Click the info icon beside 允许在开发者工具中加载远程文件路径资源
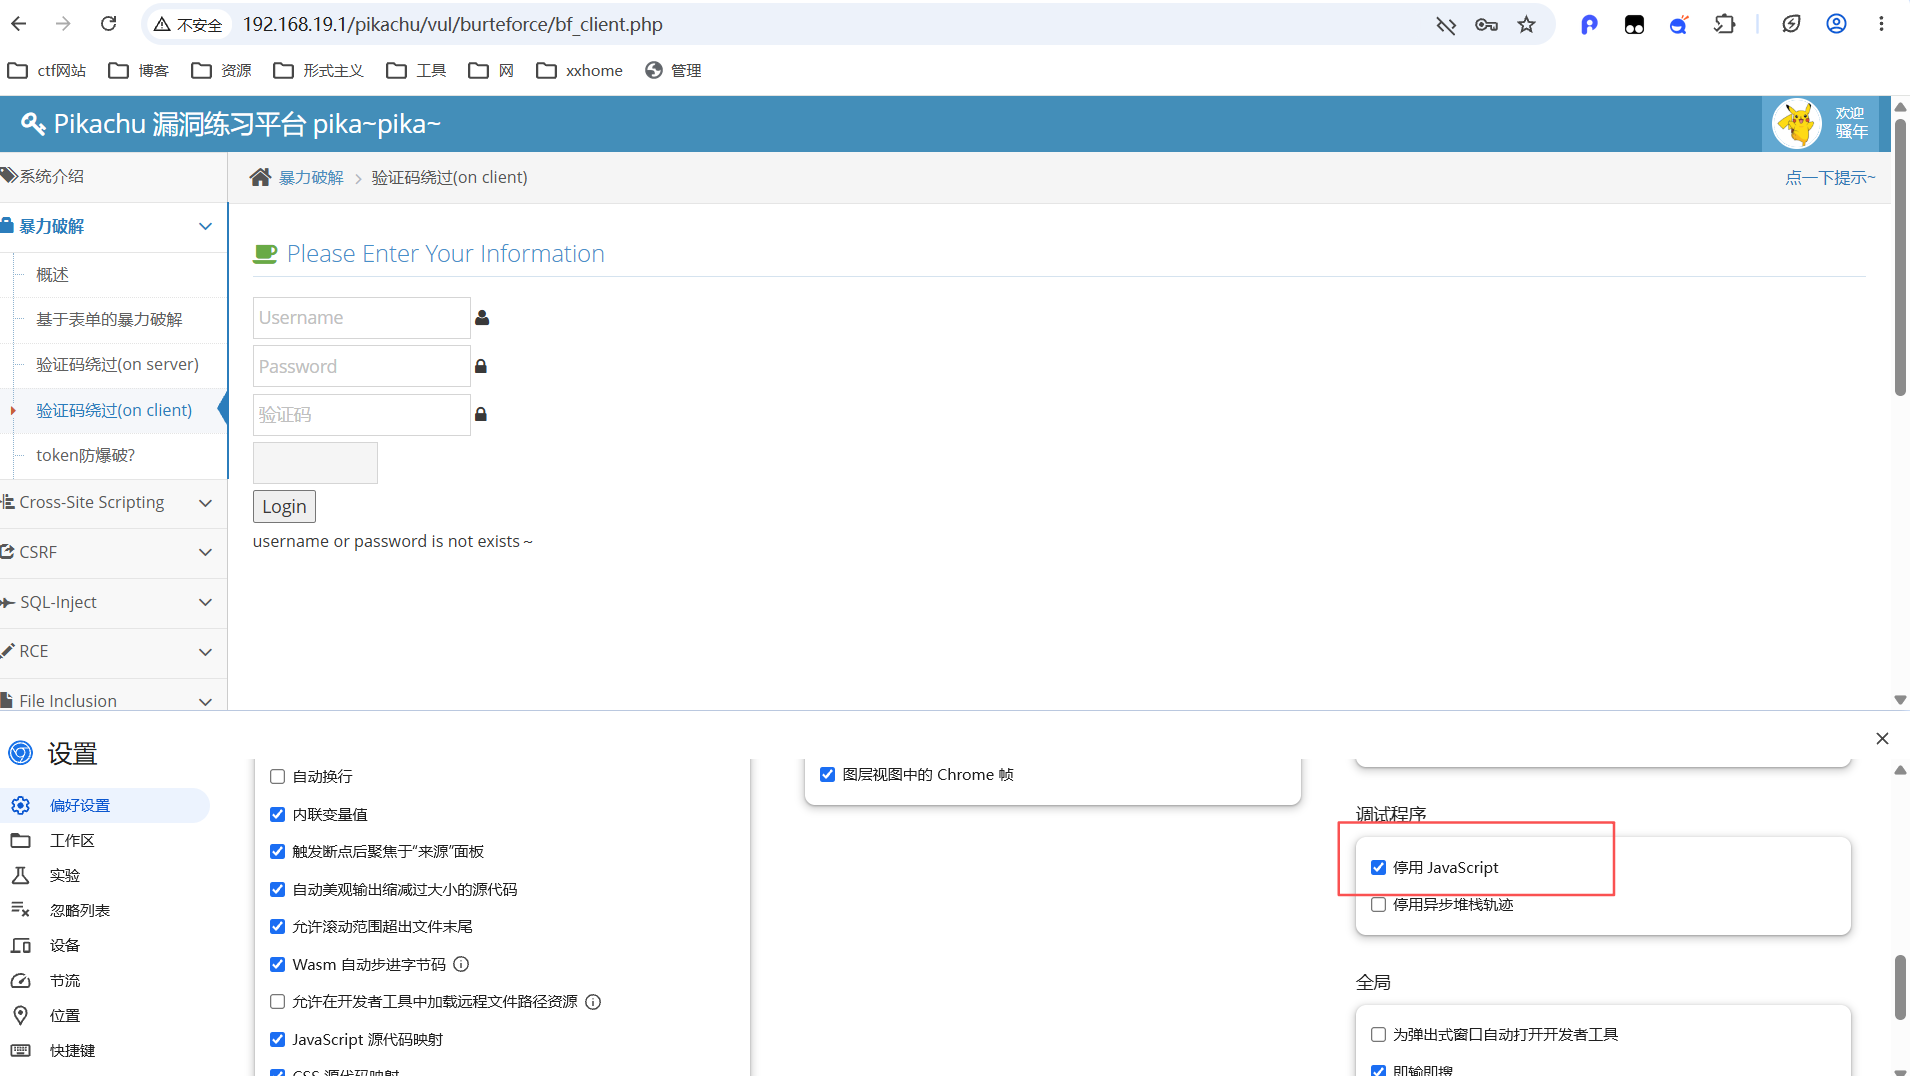 tap(593, 1001)
